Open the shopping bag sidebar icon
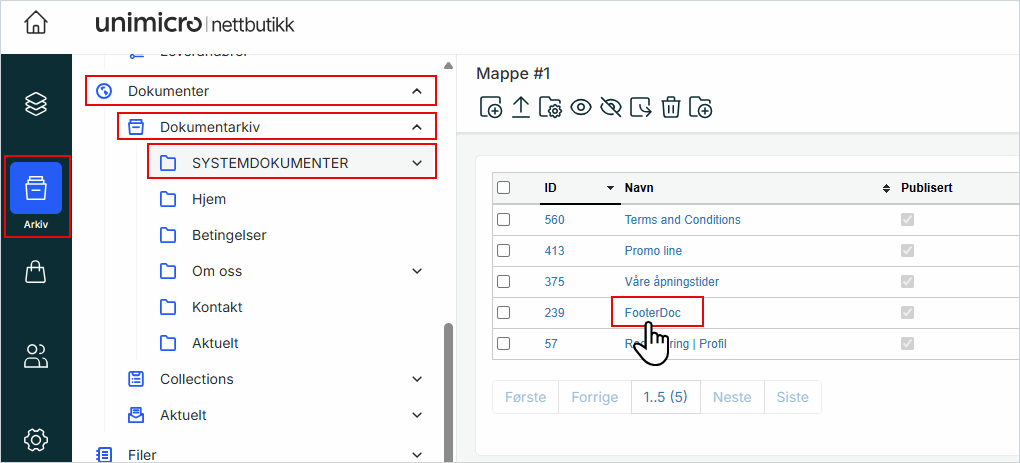1020x463 pixels. (36, 272)
